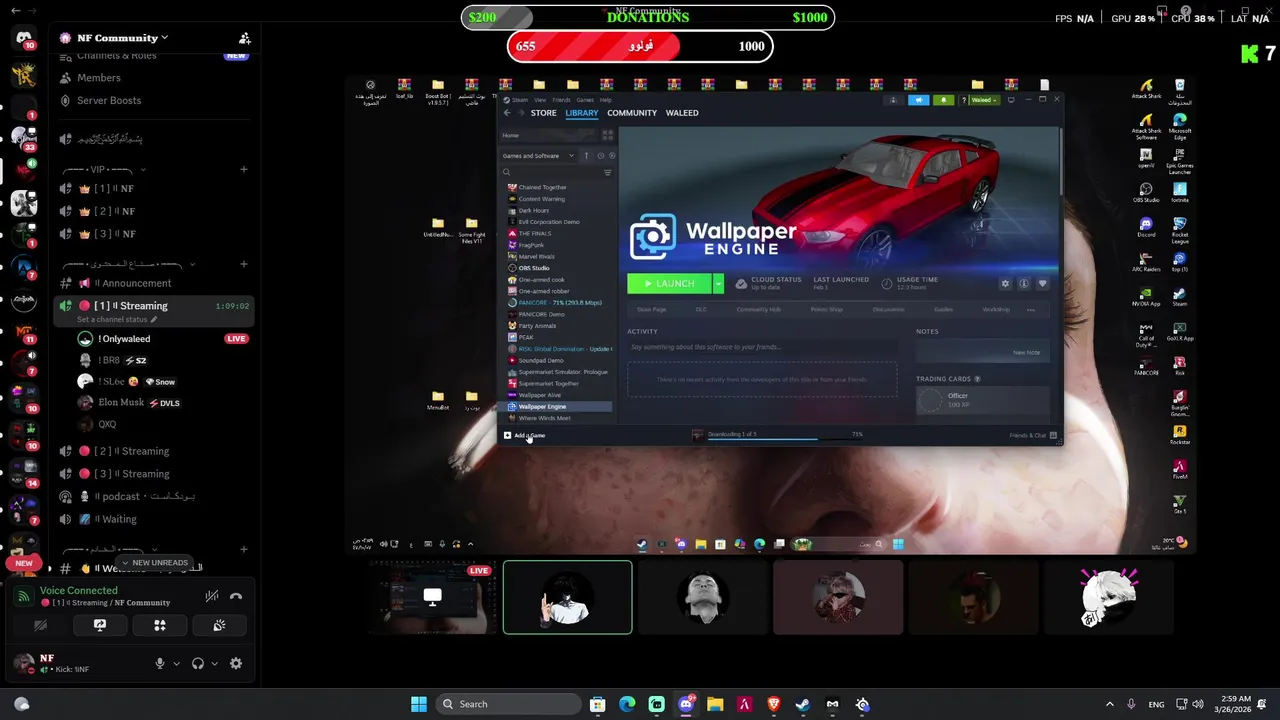
Task: Add a channel to VIP category
Action: (x=243, y=170)
